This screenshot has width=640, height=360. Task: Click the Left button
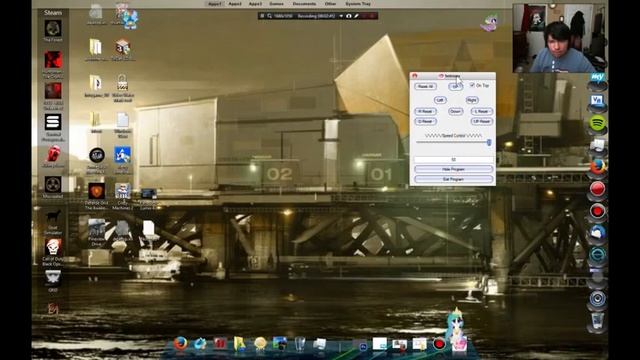click(x=440, y=100)
